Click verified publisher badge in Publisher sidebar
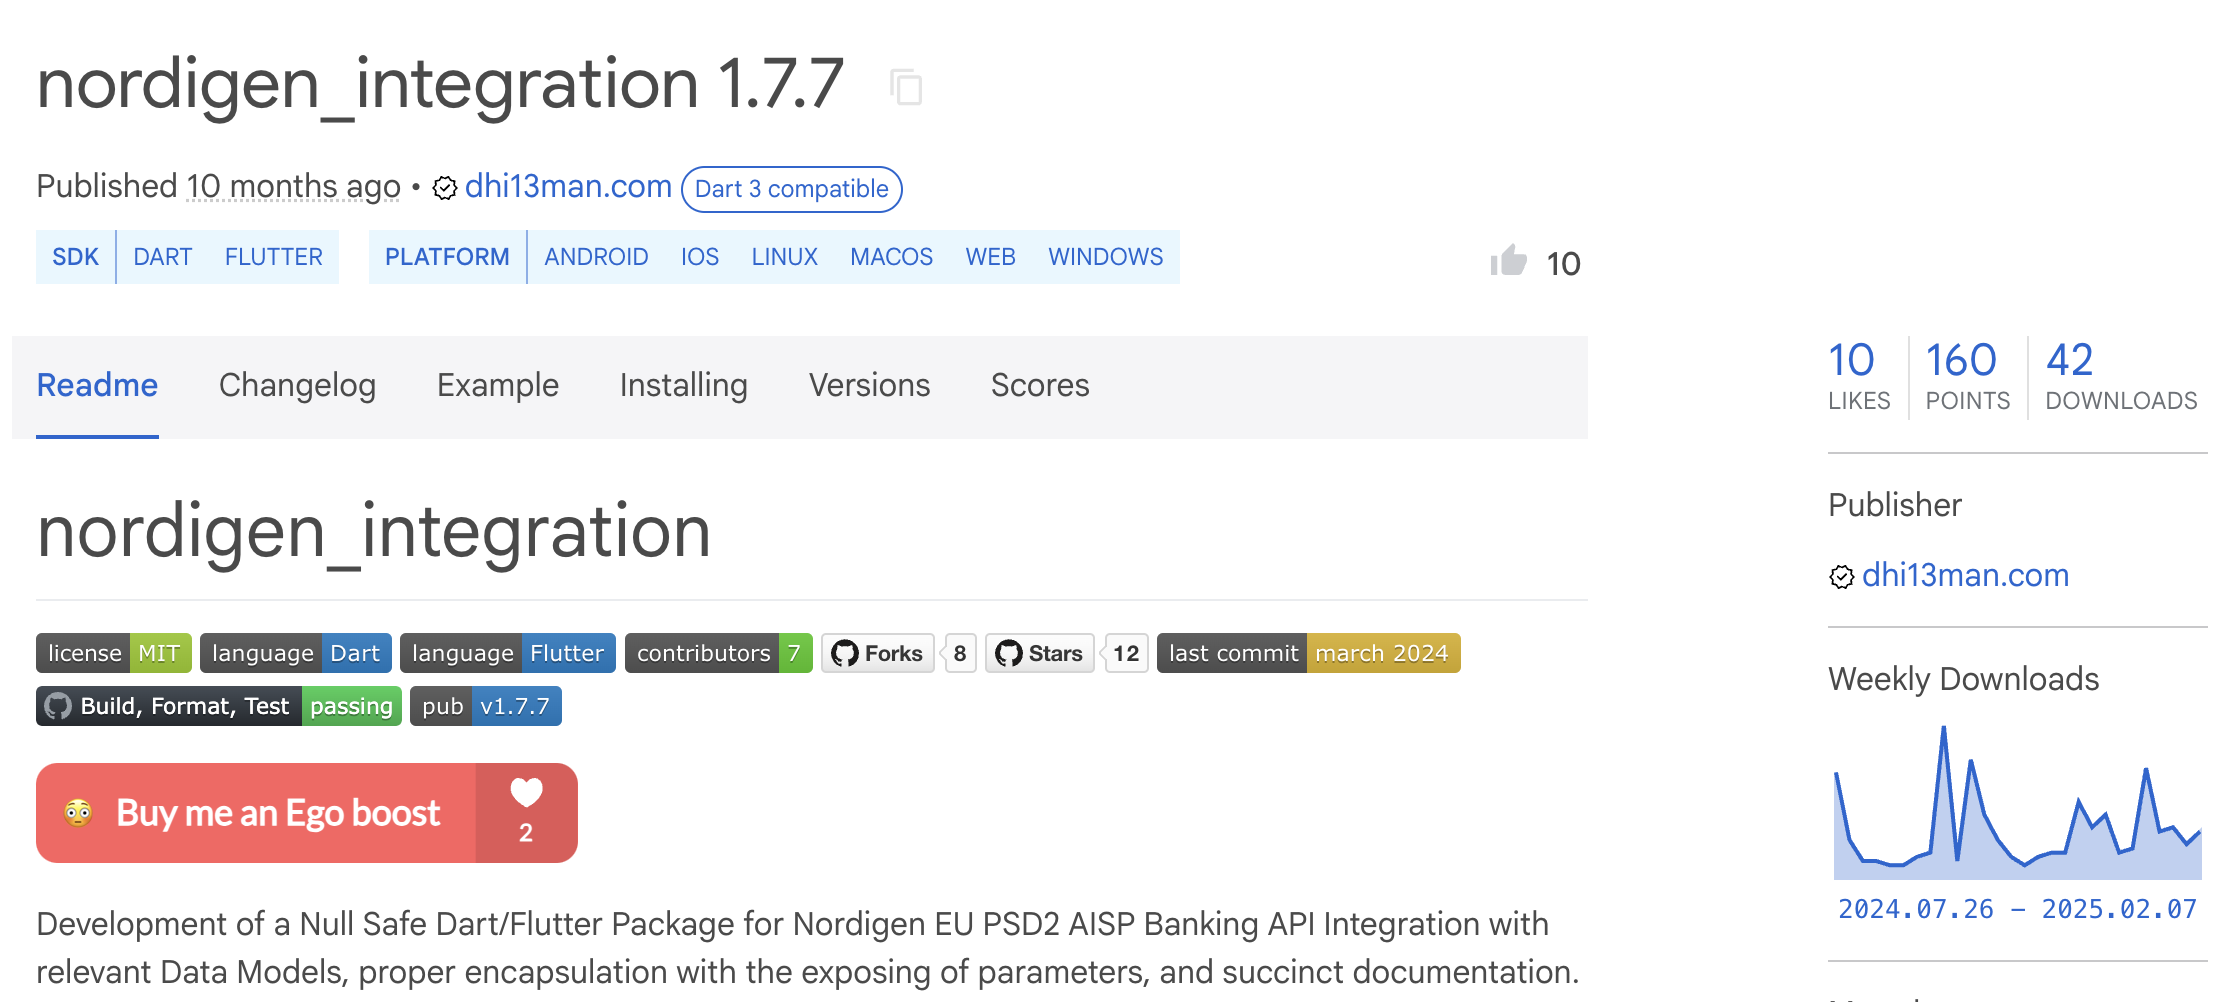Screen dimensions: 2240x1002 click(1841, 576)
